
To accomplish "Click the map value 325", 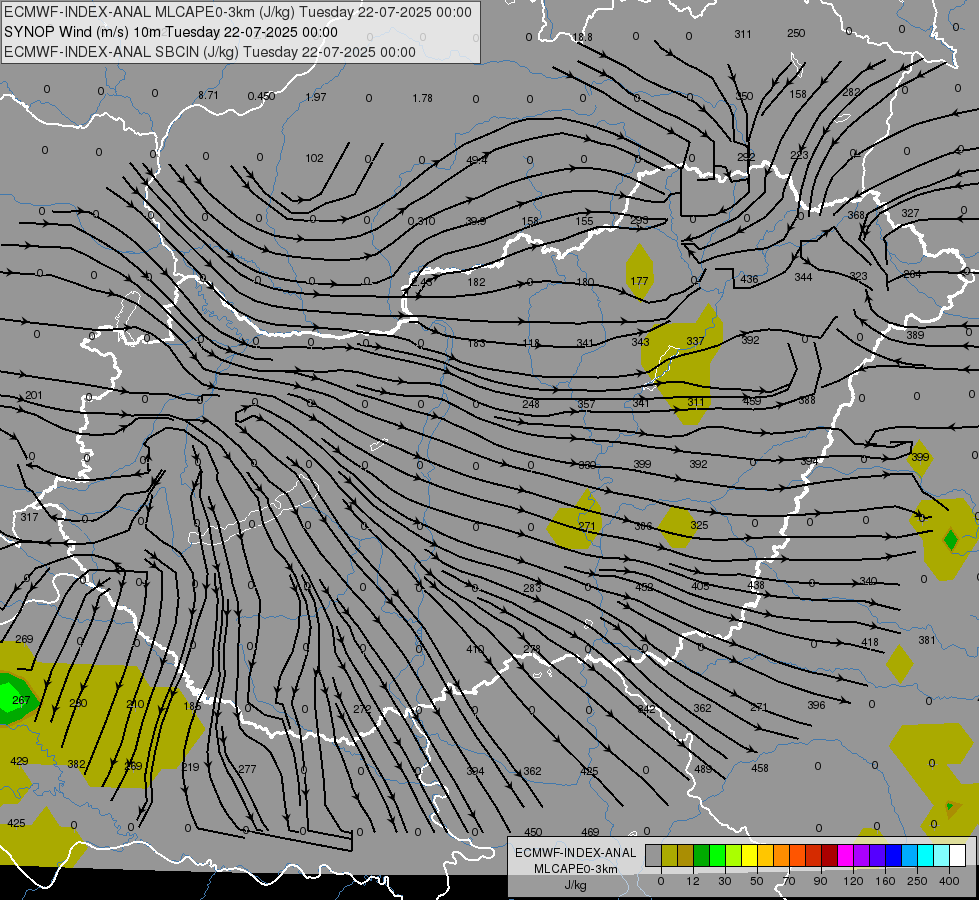I will click(699, 525).
